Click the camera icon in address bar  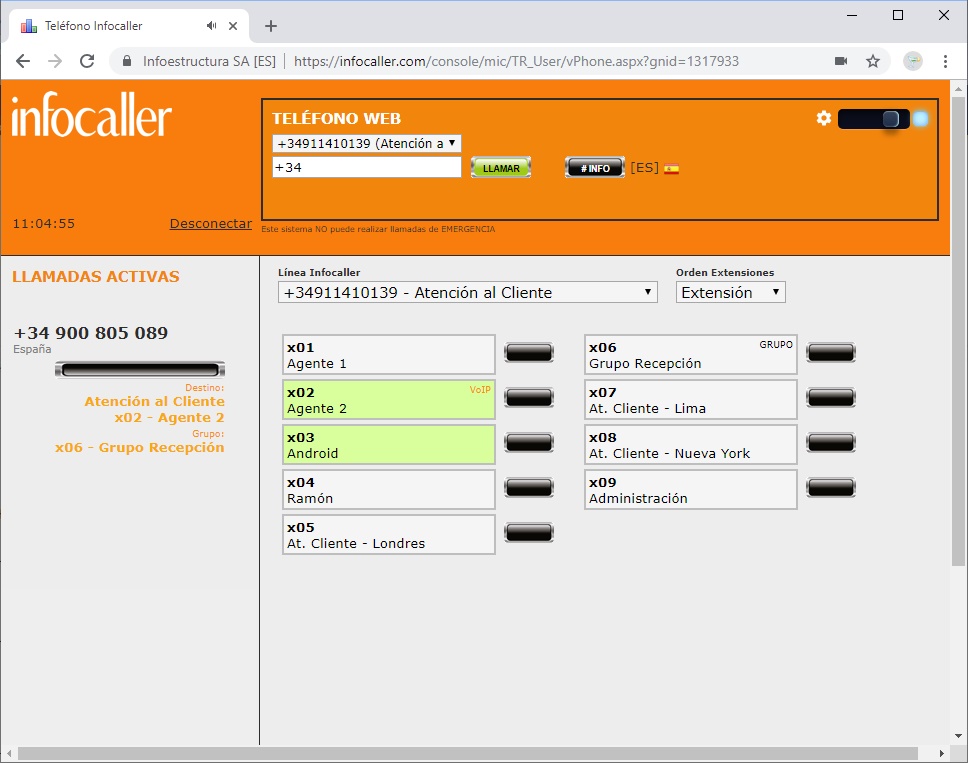pos(841,61)
